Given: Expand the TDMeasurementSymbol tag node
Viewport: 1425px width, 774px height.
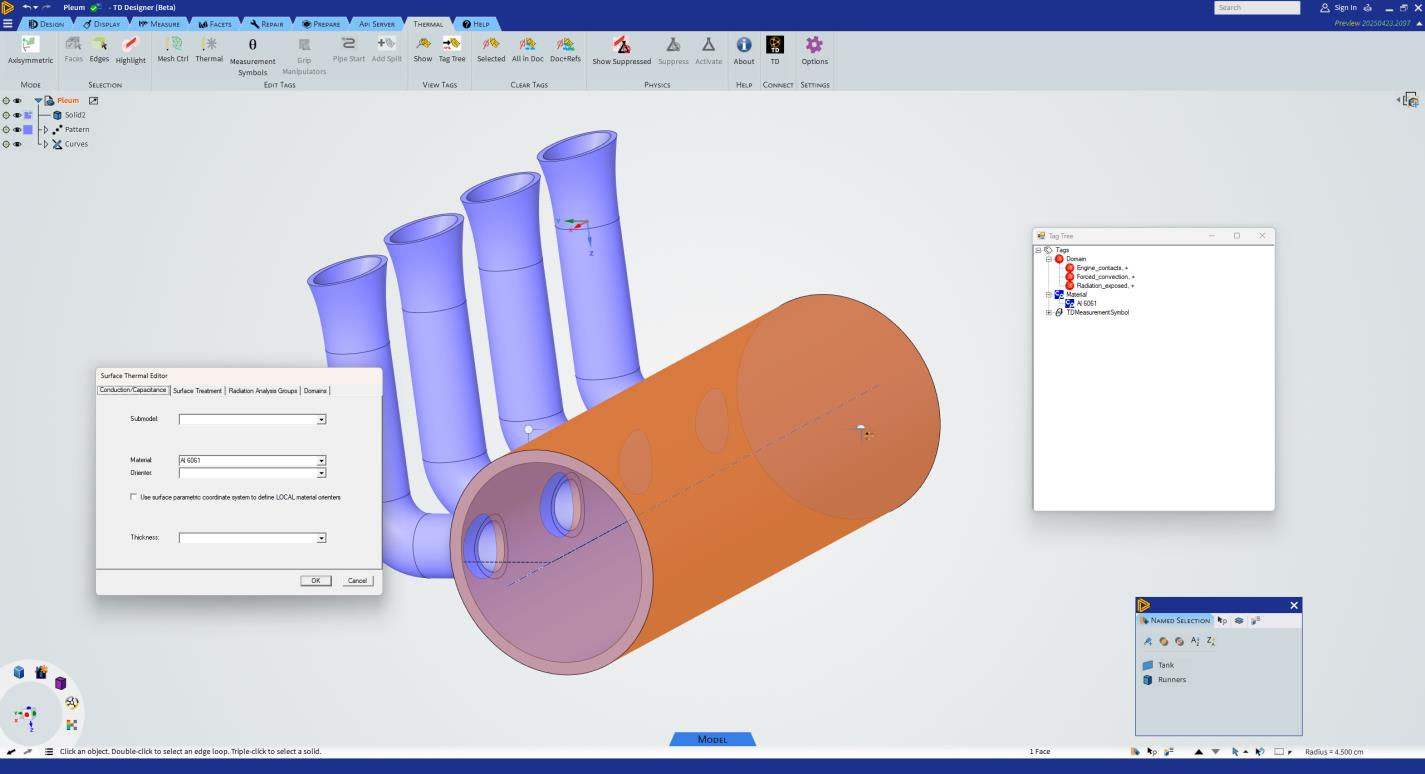Looking at the screenshot, I should pyautogui.click(x=1049, y=312).
